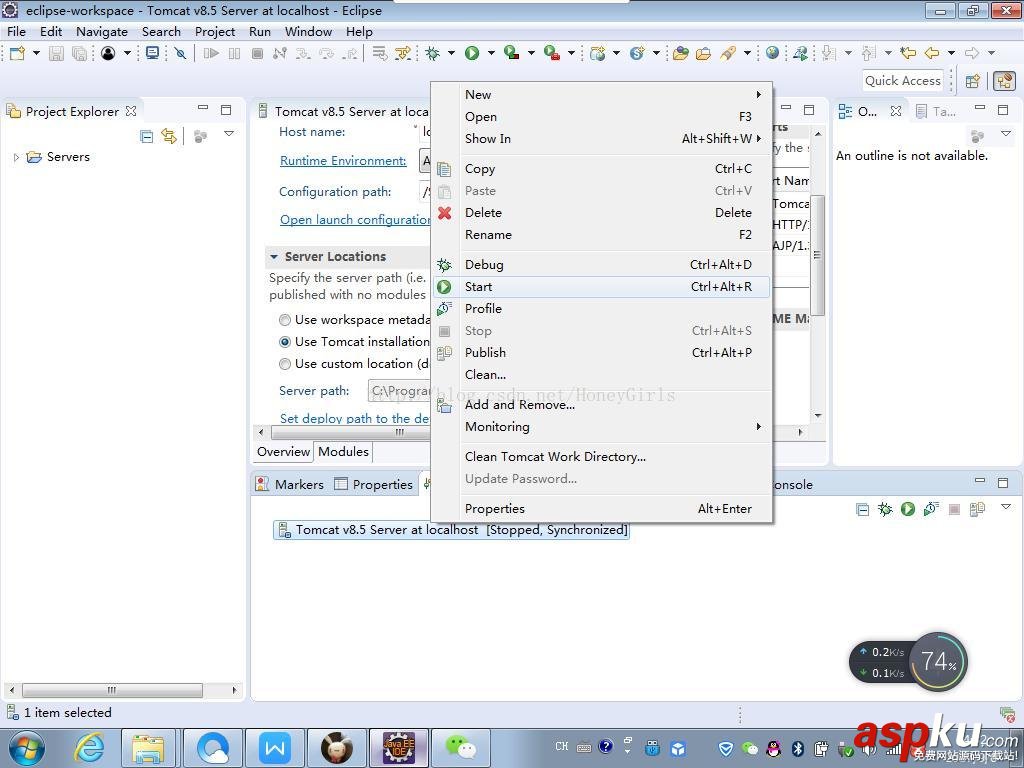Start the server via Servers view green icon

coord(908,509)
